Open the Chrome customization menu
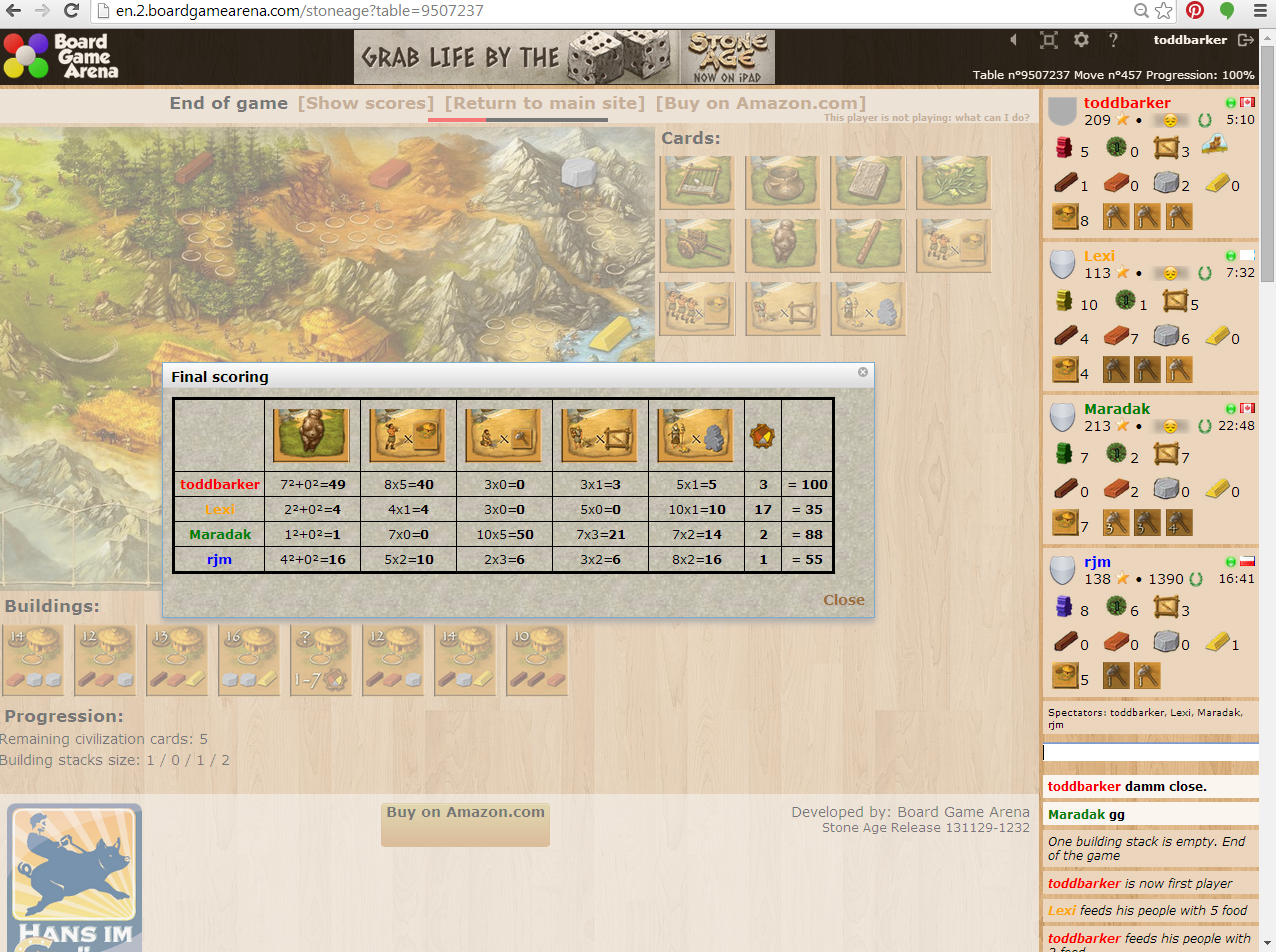This screenshot has height=952, width=1280. point(1261,13)
